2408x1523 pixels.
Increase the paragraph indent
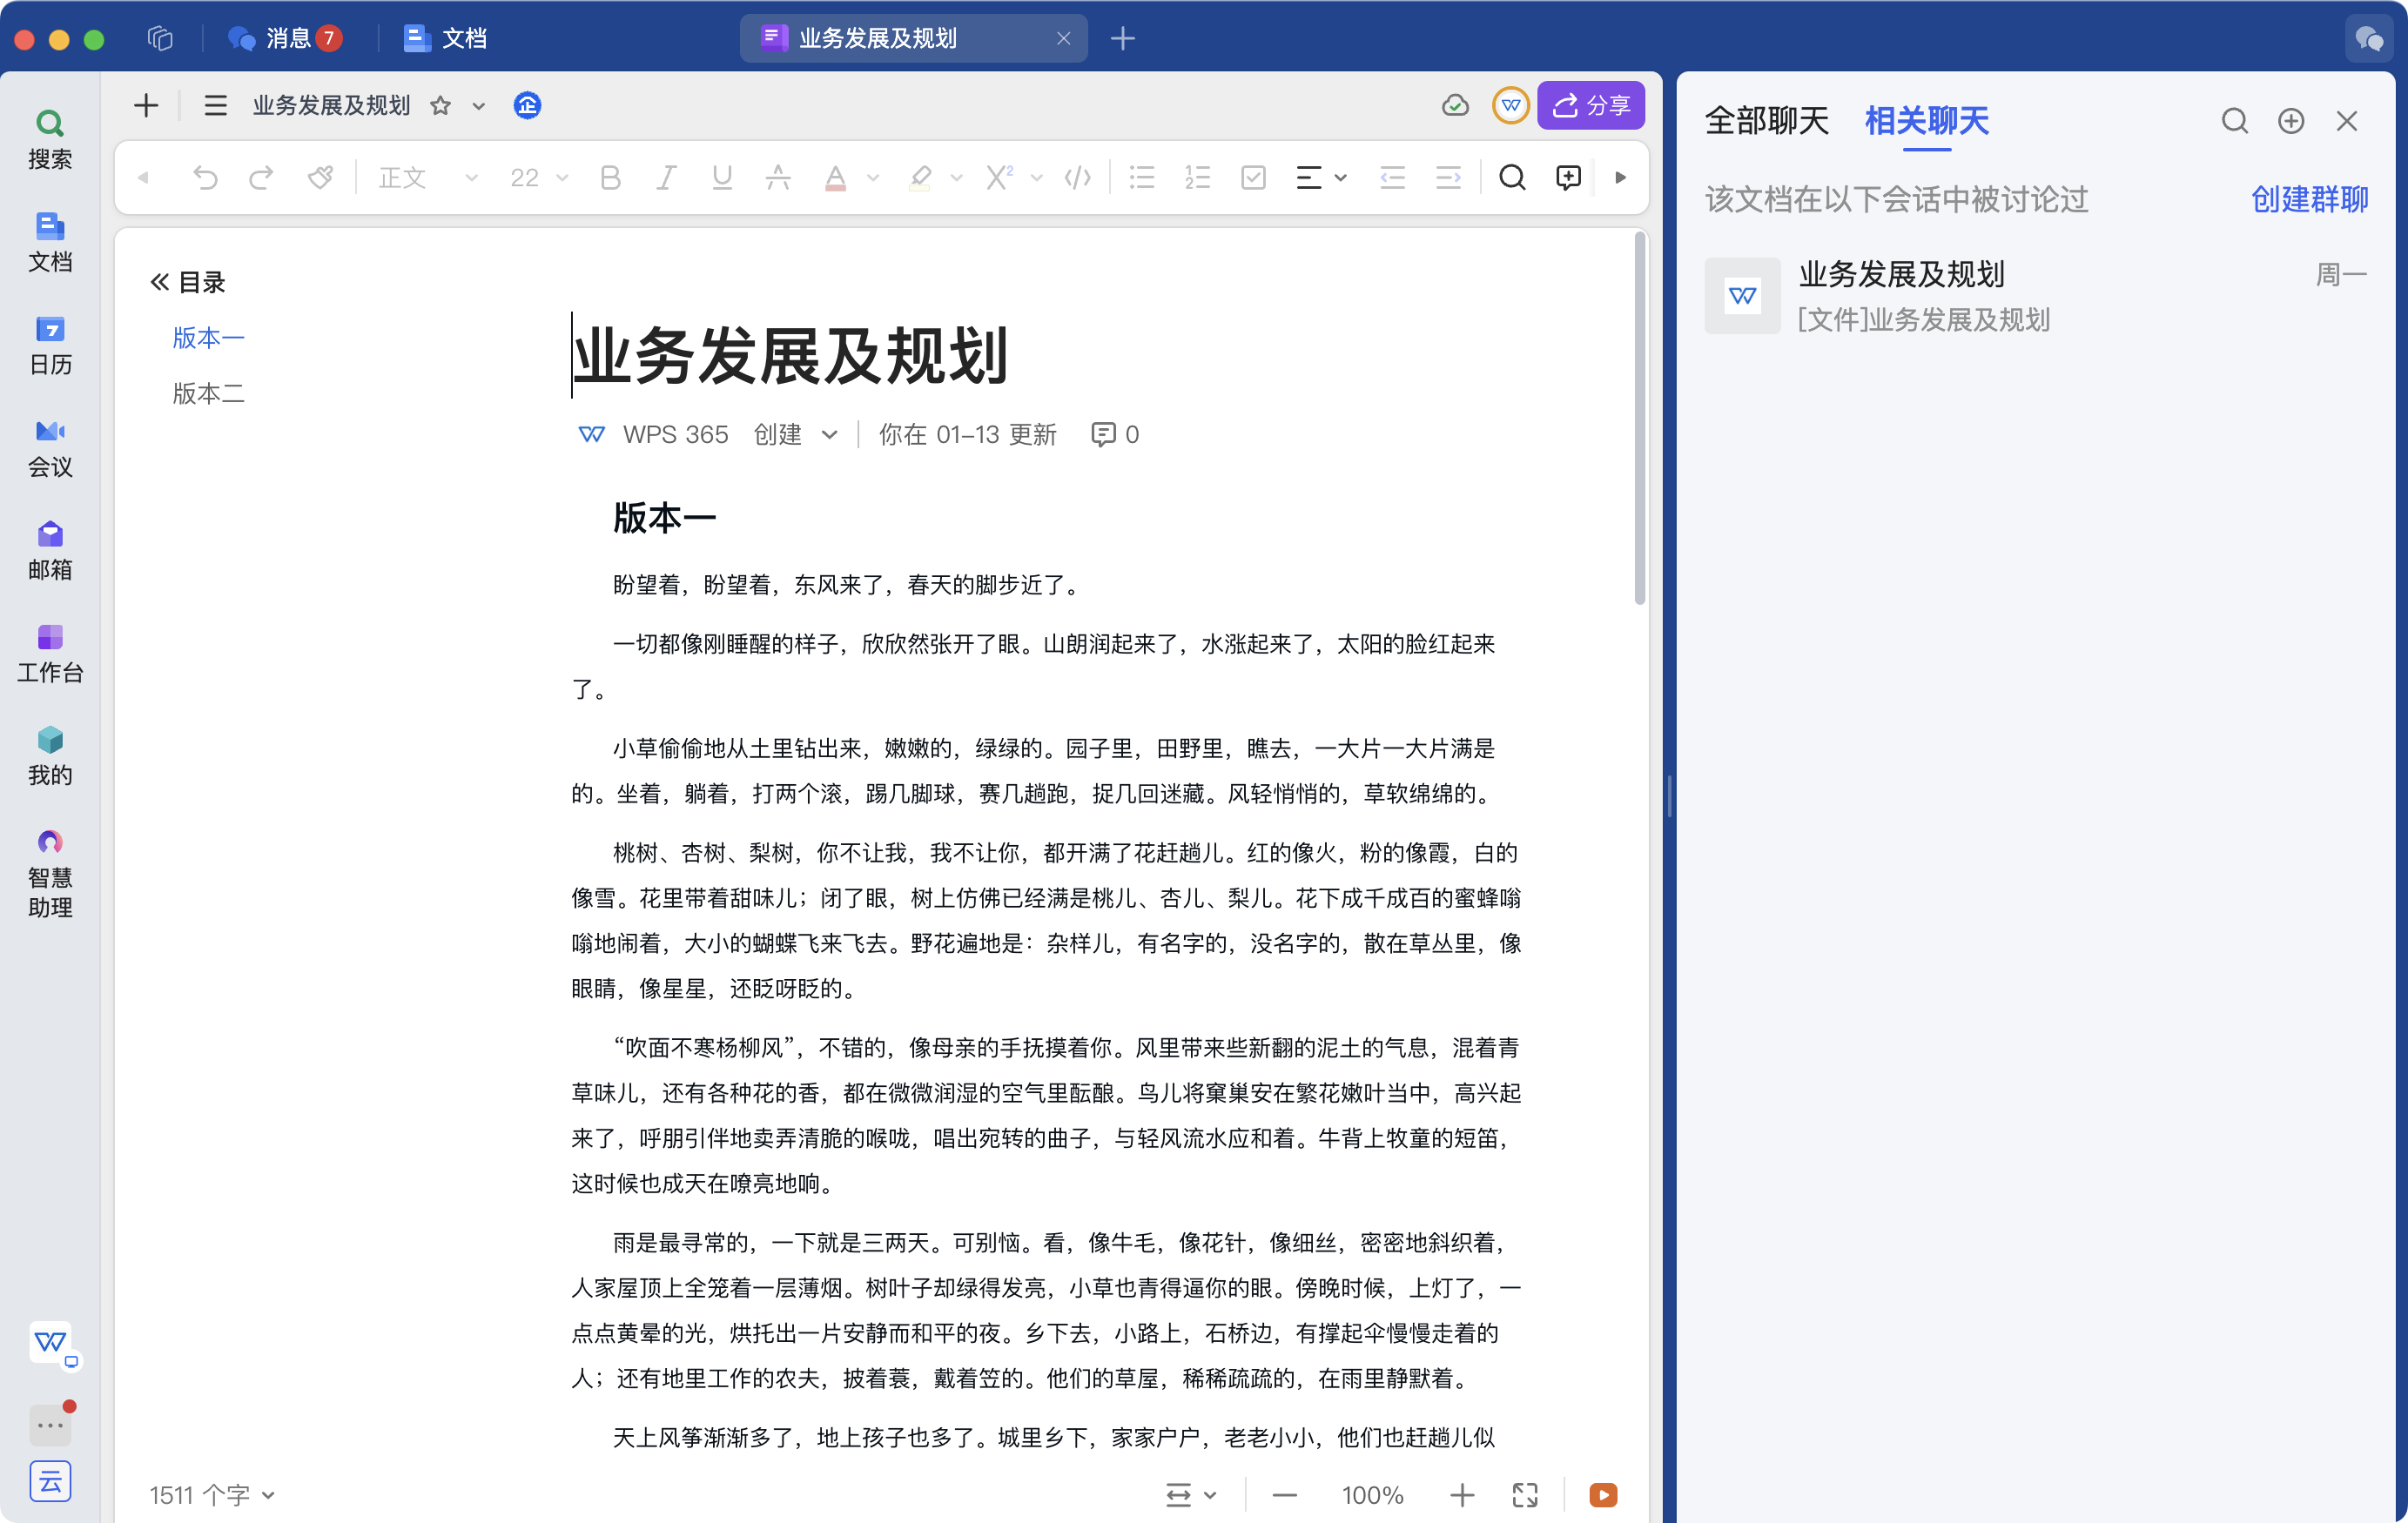(x=1448, y=178)
